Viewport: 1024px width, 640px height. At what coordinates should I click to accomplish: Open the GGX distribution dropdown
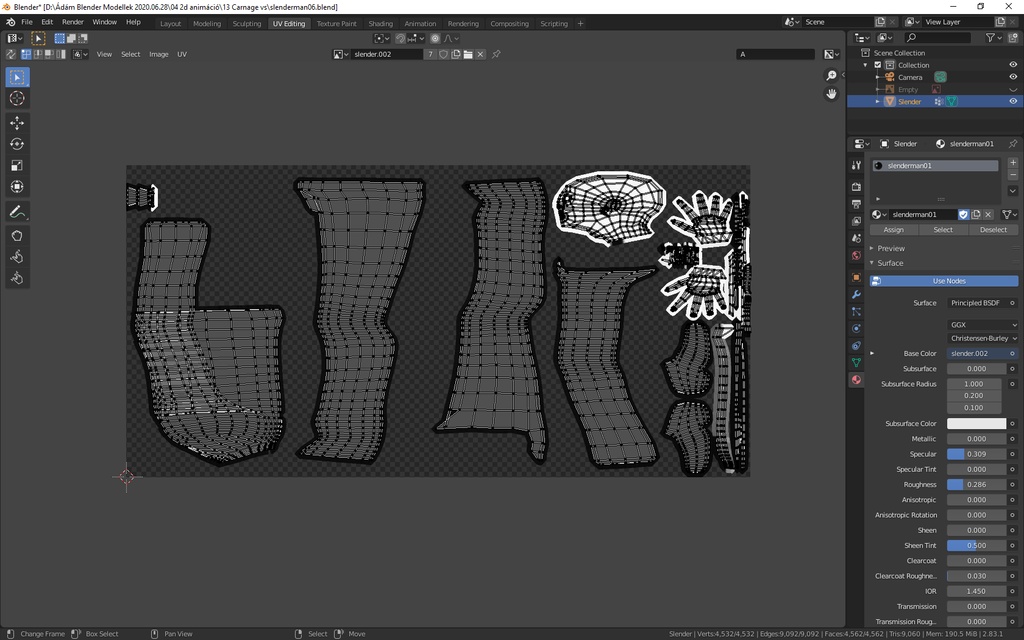click(982, 325)
